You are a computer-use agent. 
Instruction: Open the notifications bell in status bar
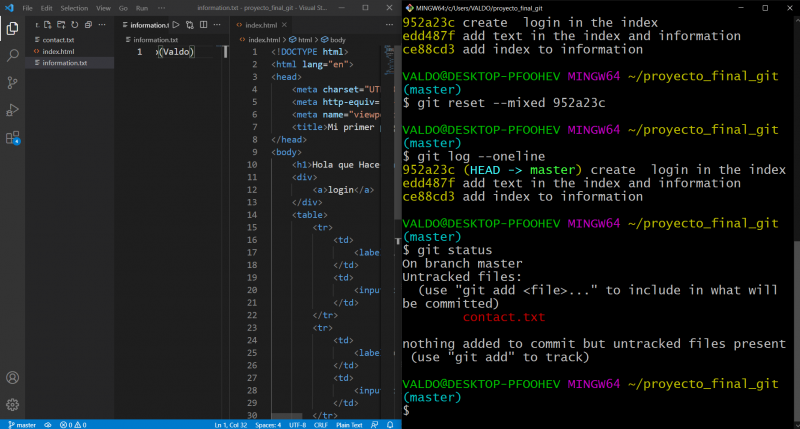pyautogui.click(x=391, y=424)
